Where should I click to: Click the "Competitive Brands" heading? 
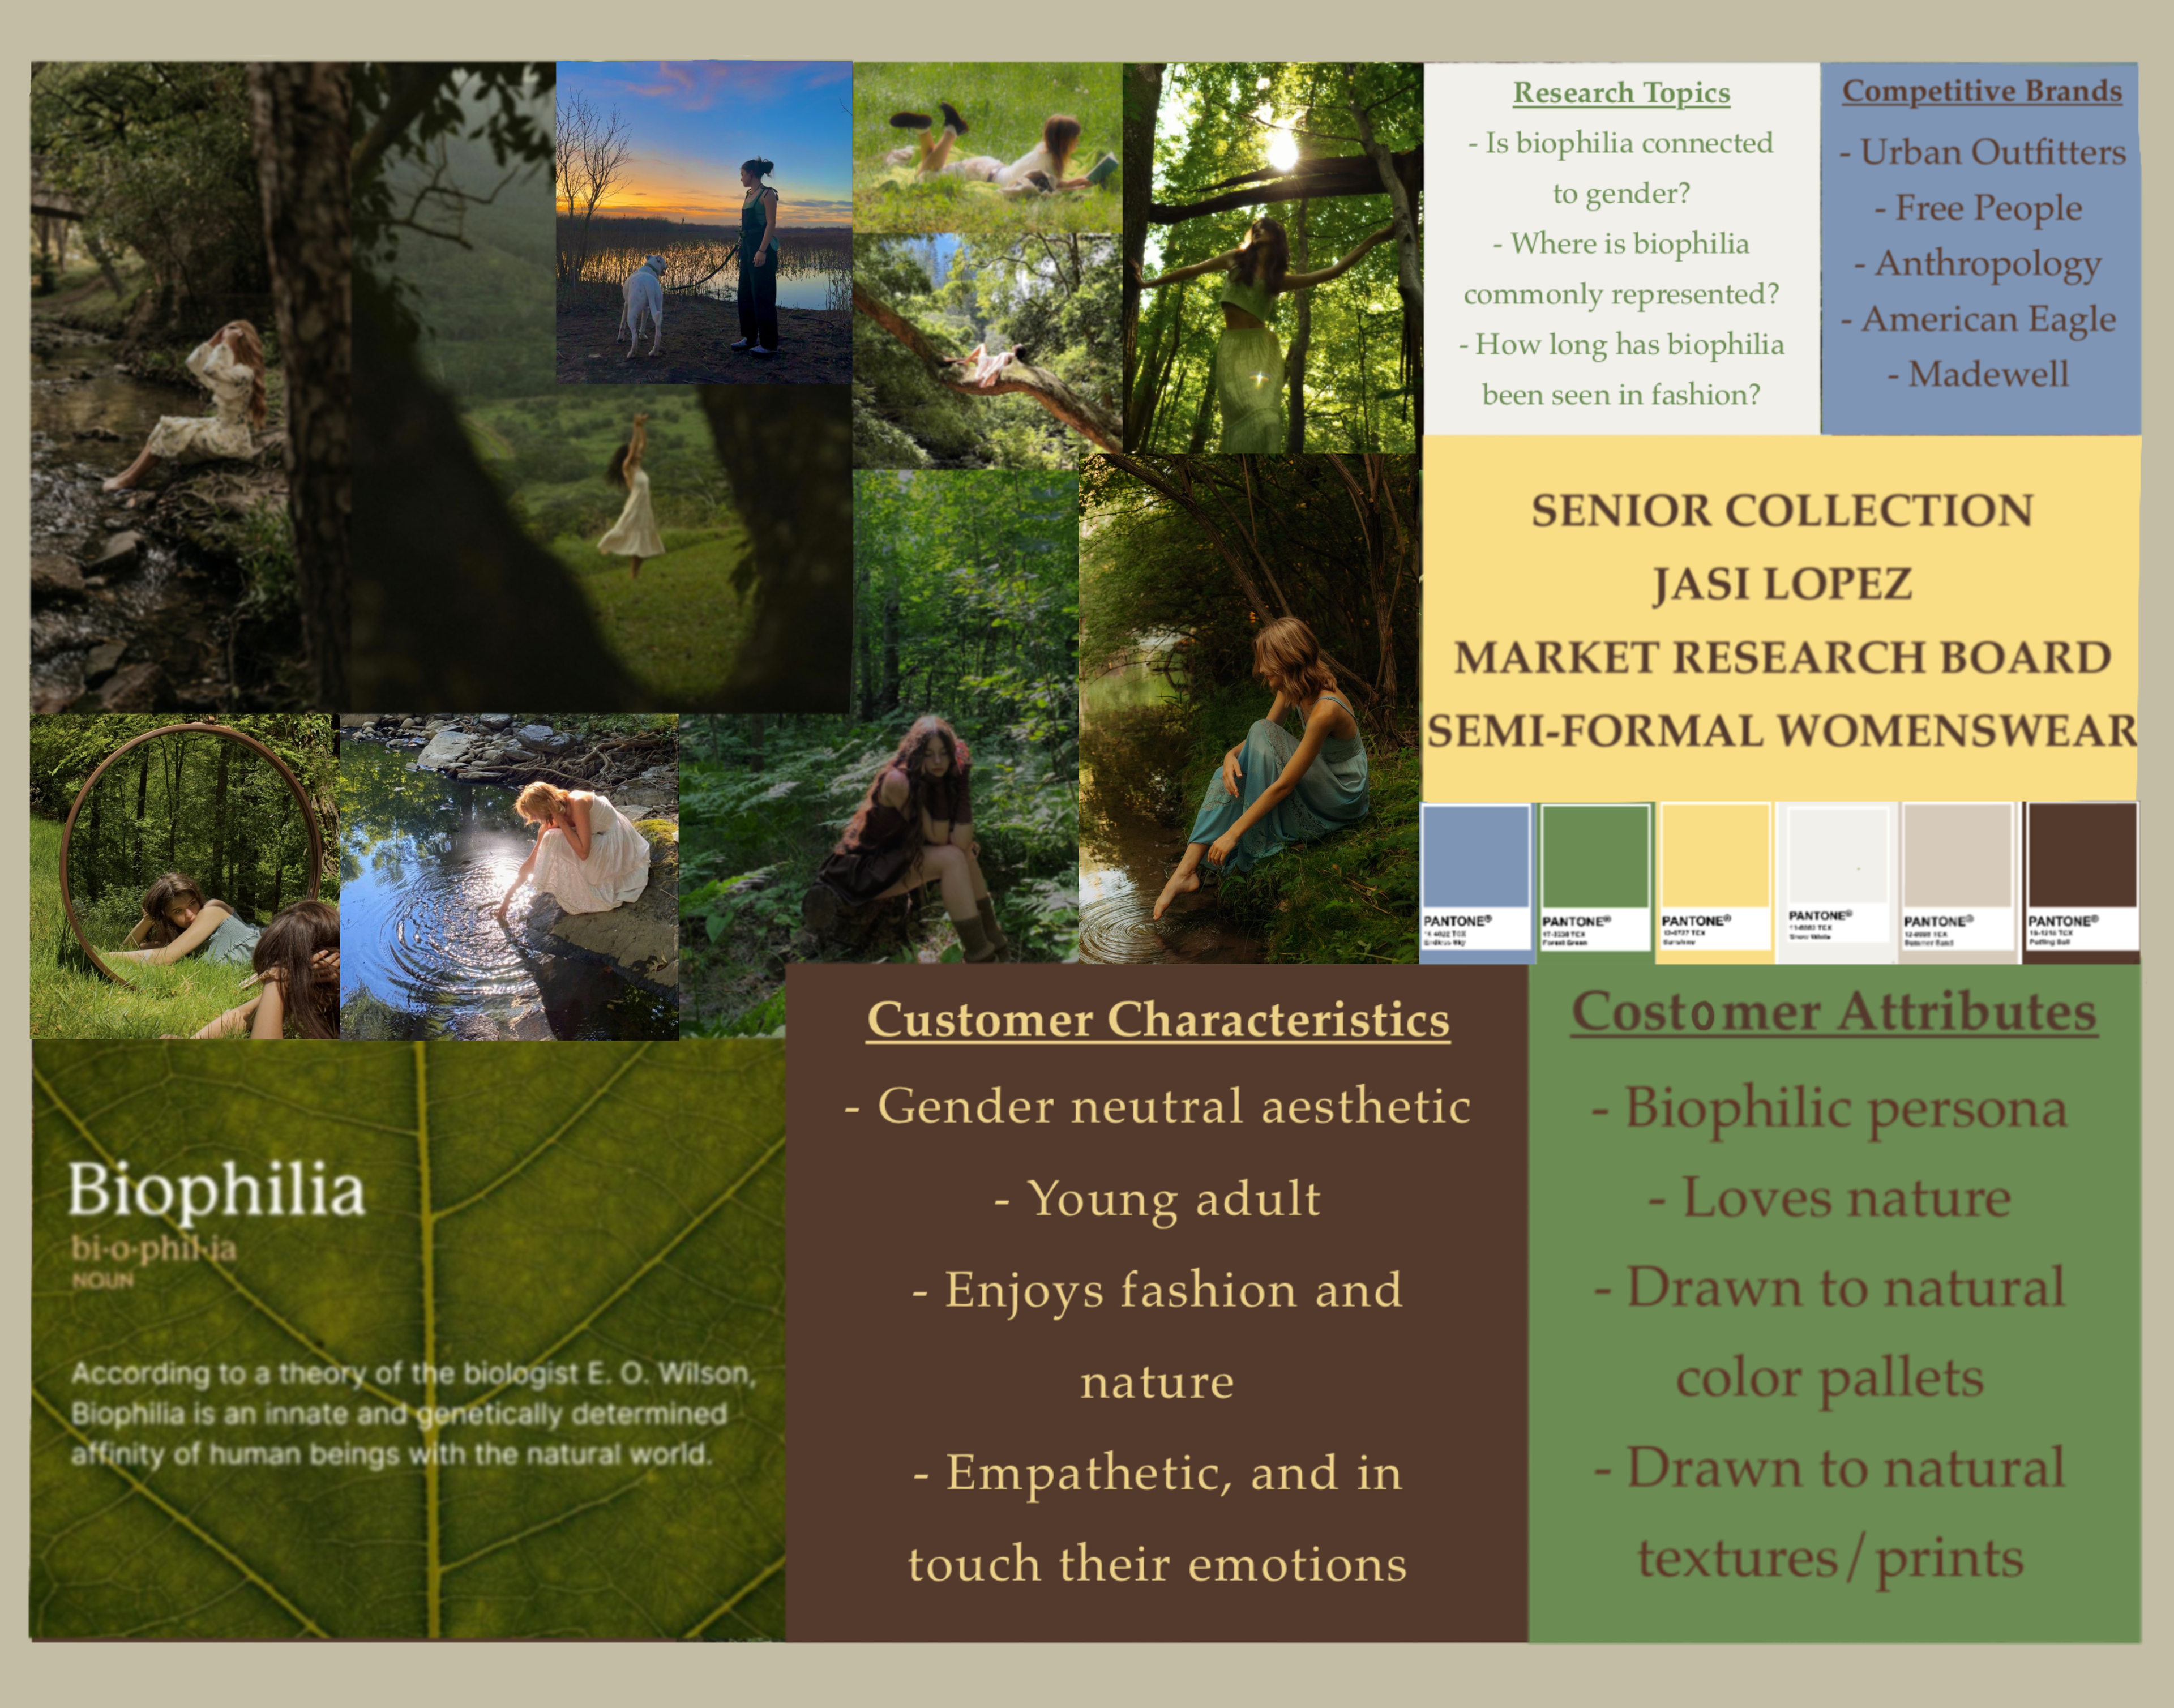coord(1982,91)
